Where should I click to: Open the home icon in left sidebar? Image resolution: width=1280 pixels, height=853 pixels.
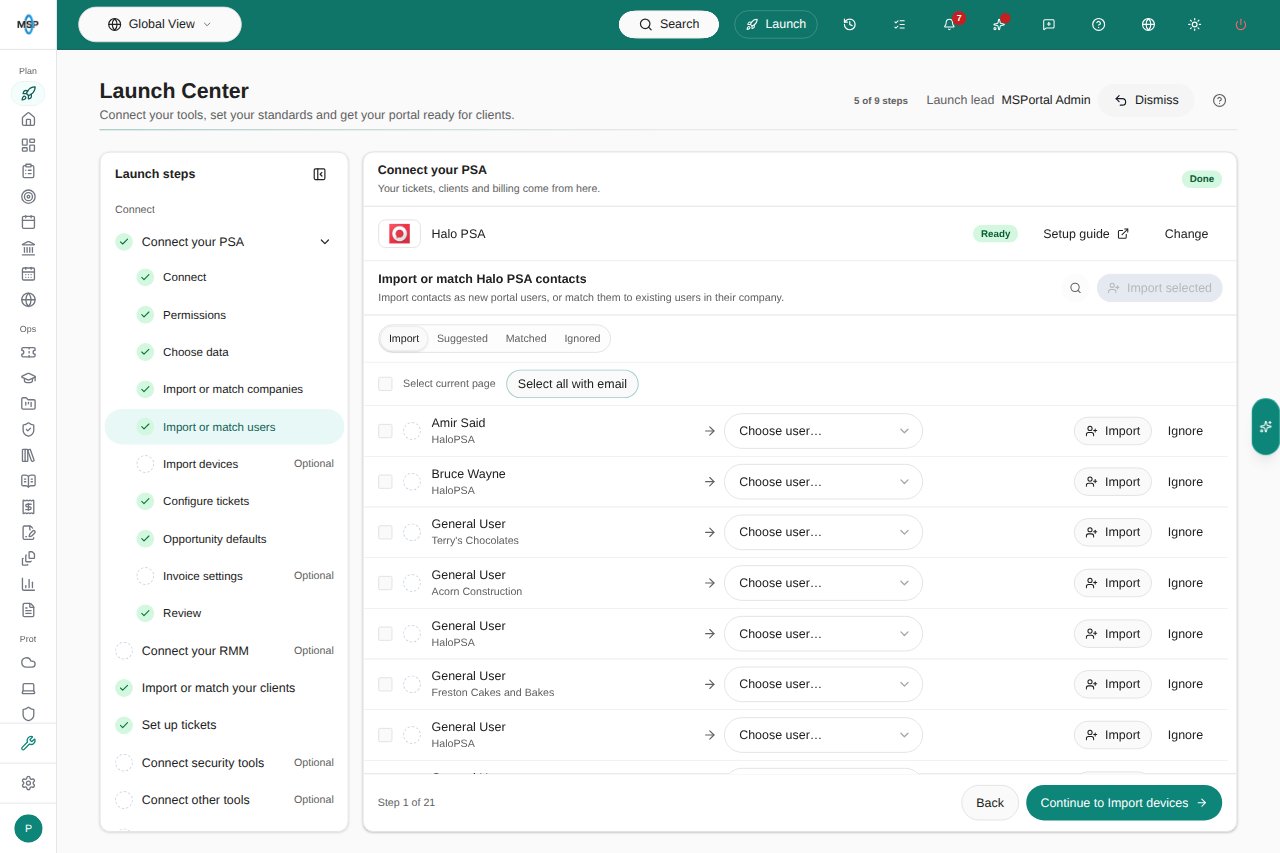[28, 119]
